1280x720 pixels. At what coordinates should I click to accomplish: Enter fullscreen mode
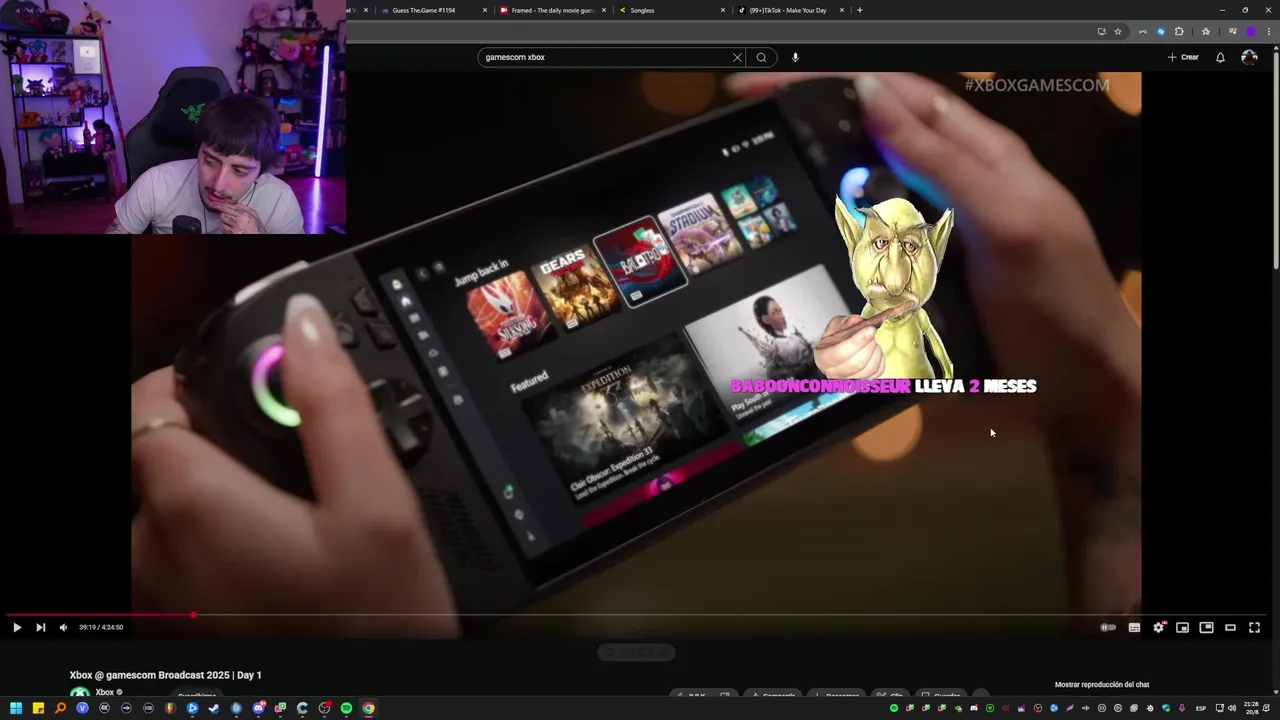tap(1254, 627)
